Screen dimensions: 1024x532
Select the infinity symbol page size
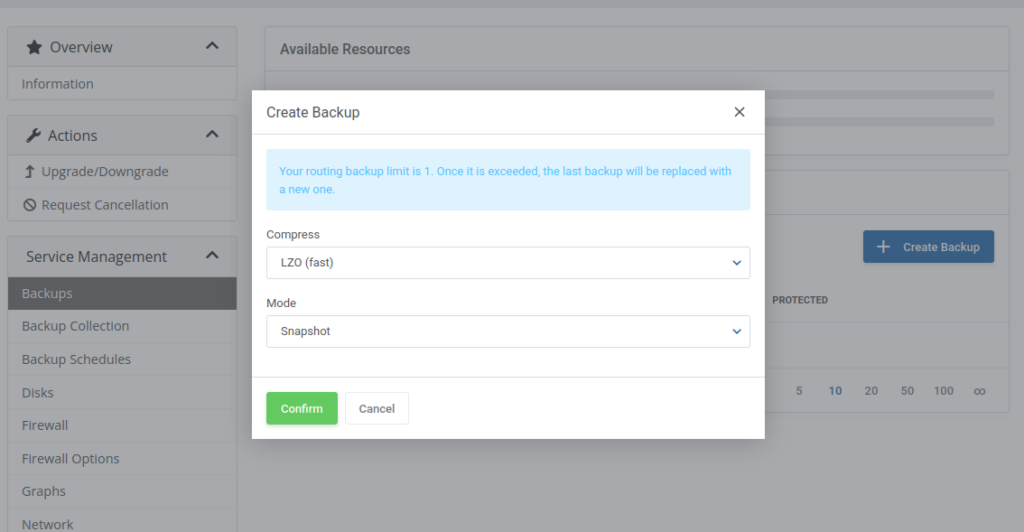[x=980, y=391]
